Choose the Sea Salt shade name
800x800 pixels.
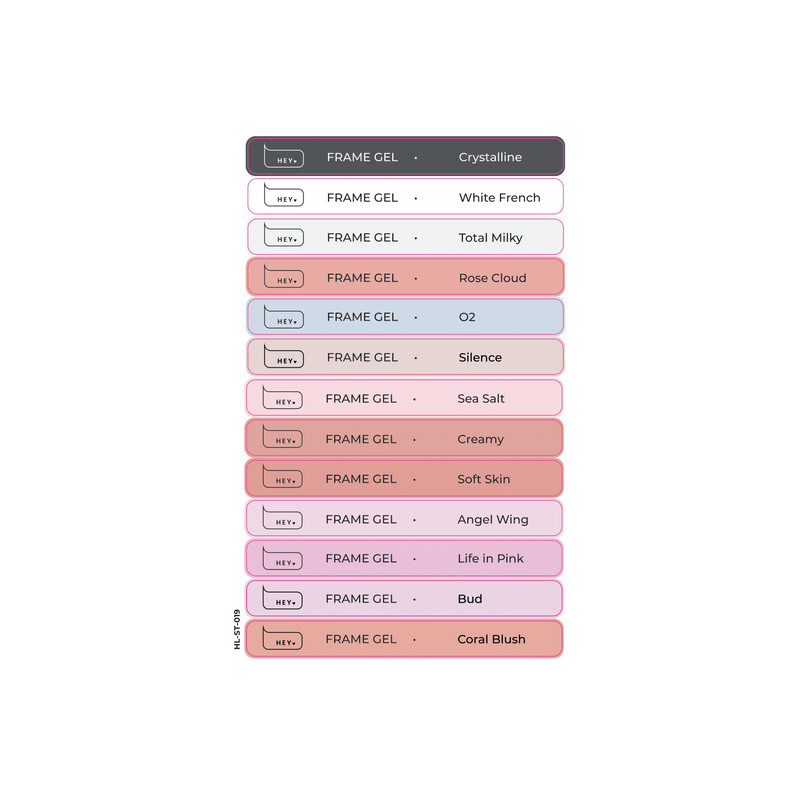click(481, 398)
